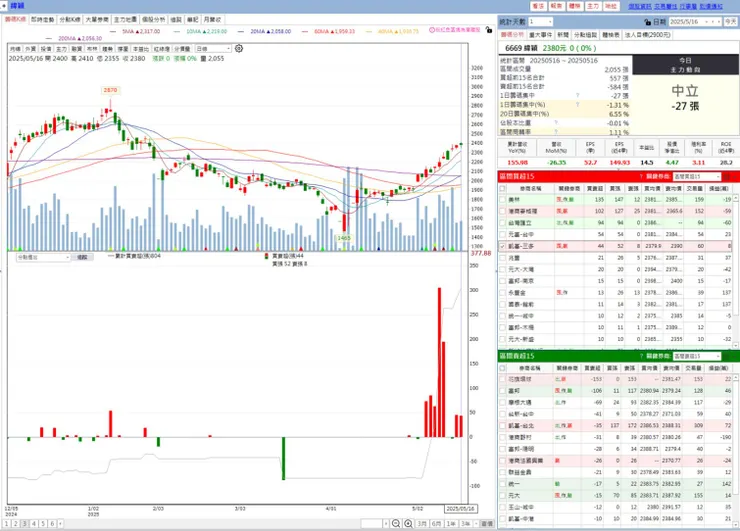Set chart range to 1年
Image resolution: width=740 pixels, height=531 pixels.
[x=451, y=523]
